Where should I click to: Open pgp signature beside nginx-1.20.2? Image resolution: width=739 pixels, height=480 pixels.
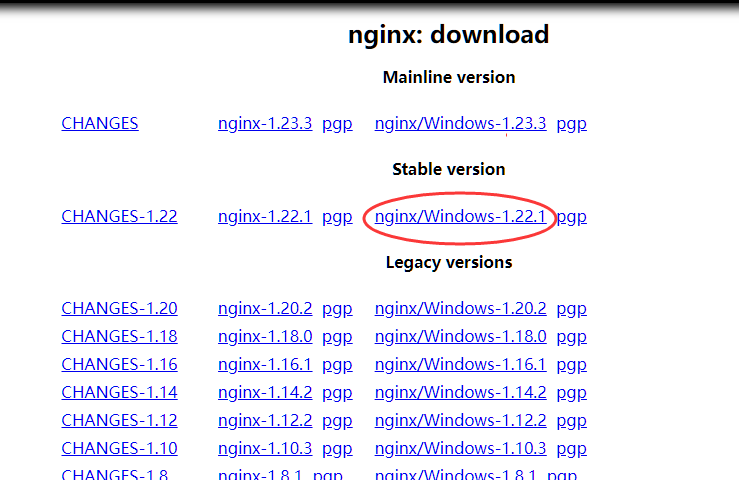tap(337, 309)
